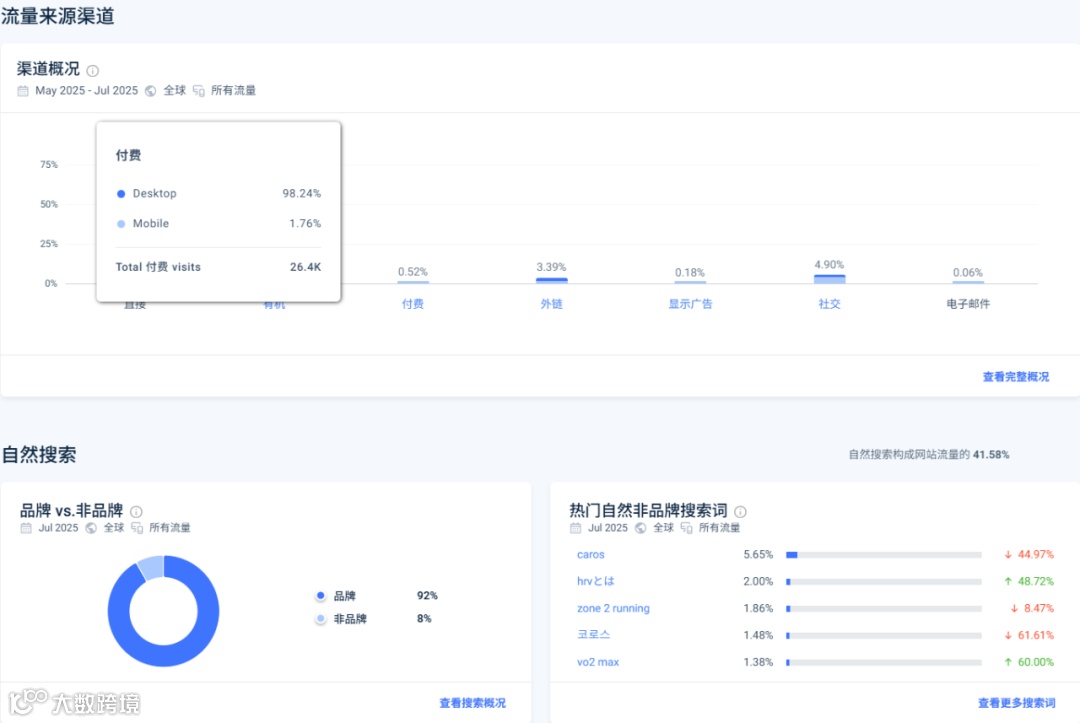
Task: Click info icon next to 渠道概况
Action: tap(92, 70)
